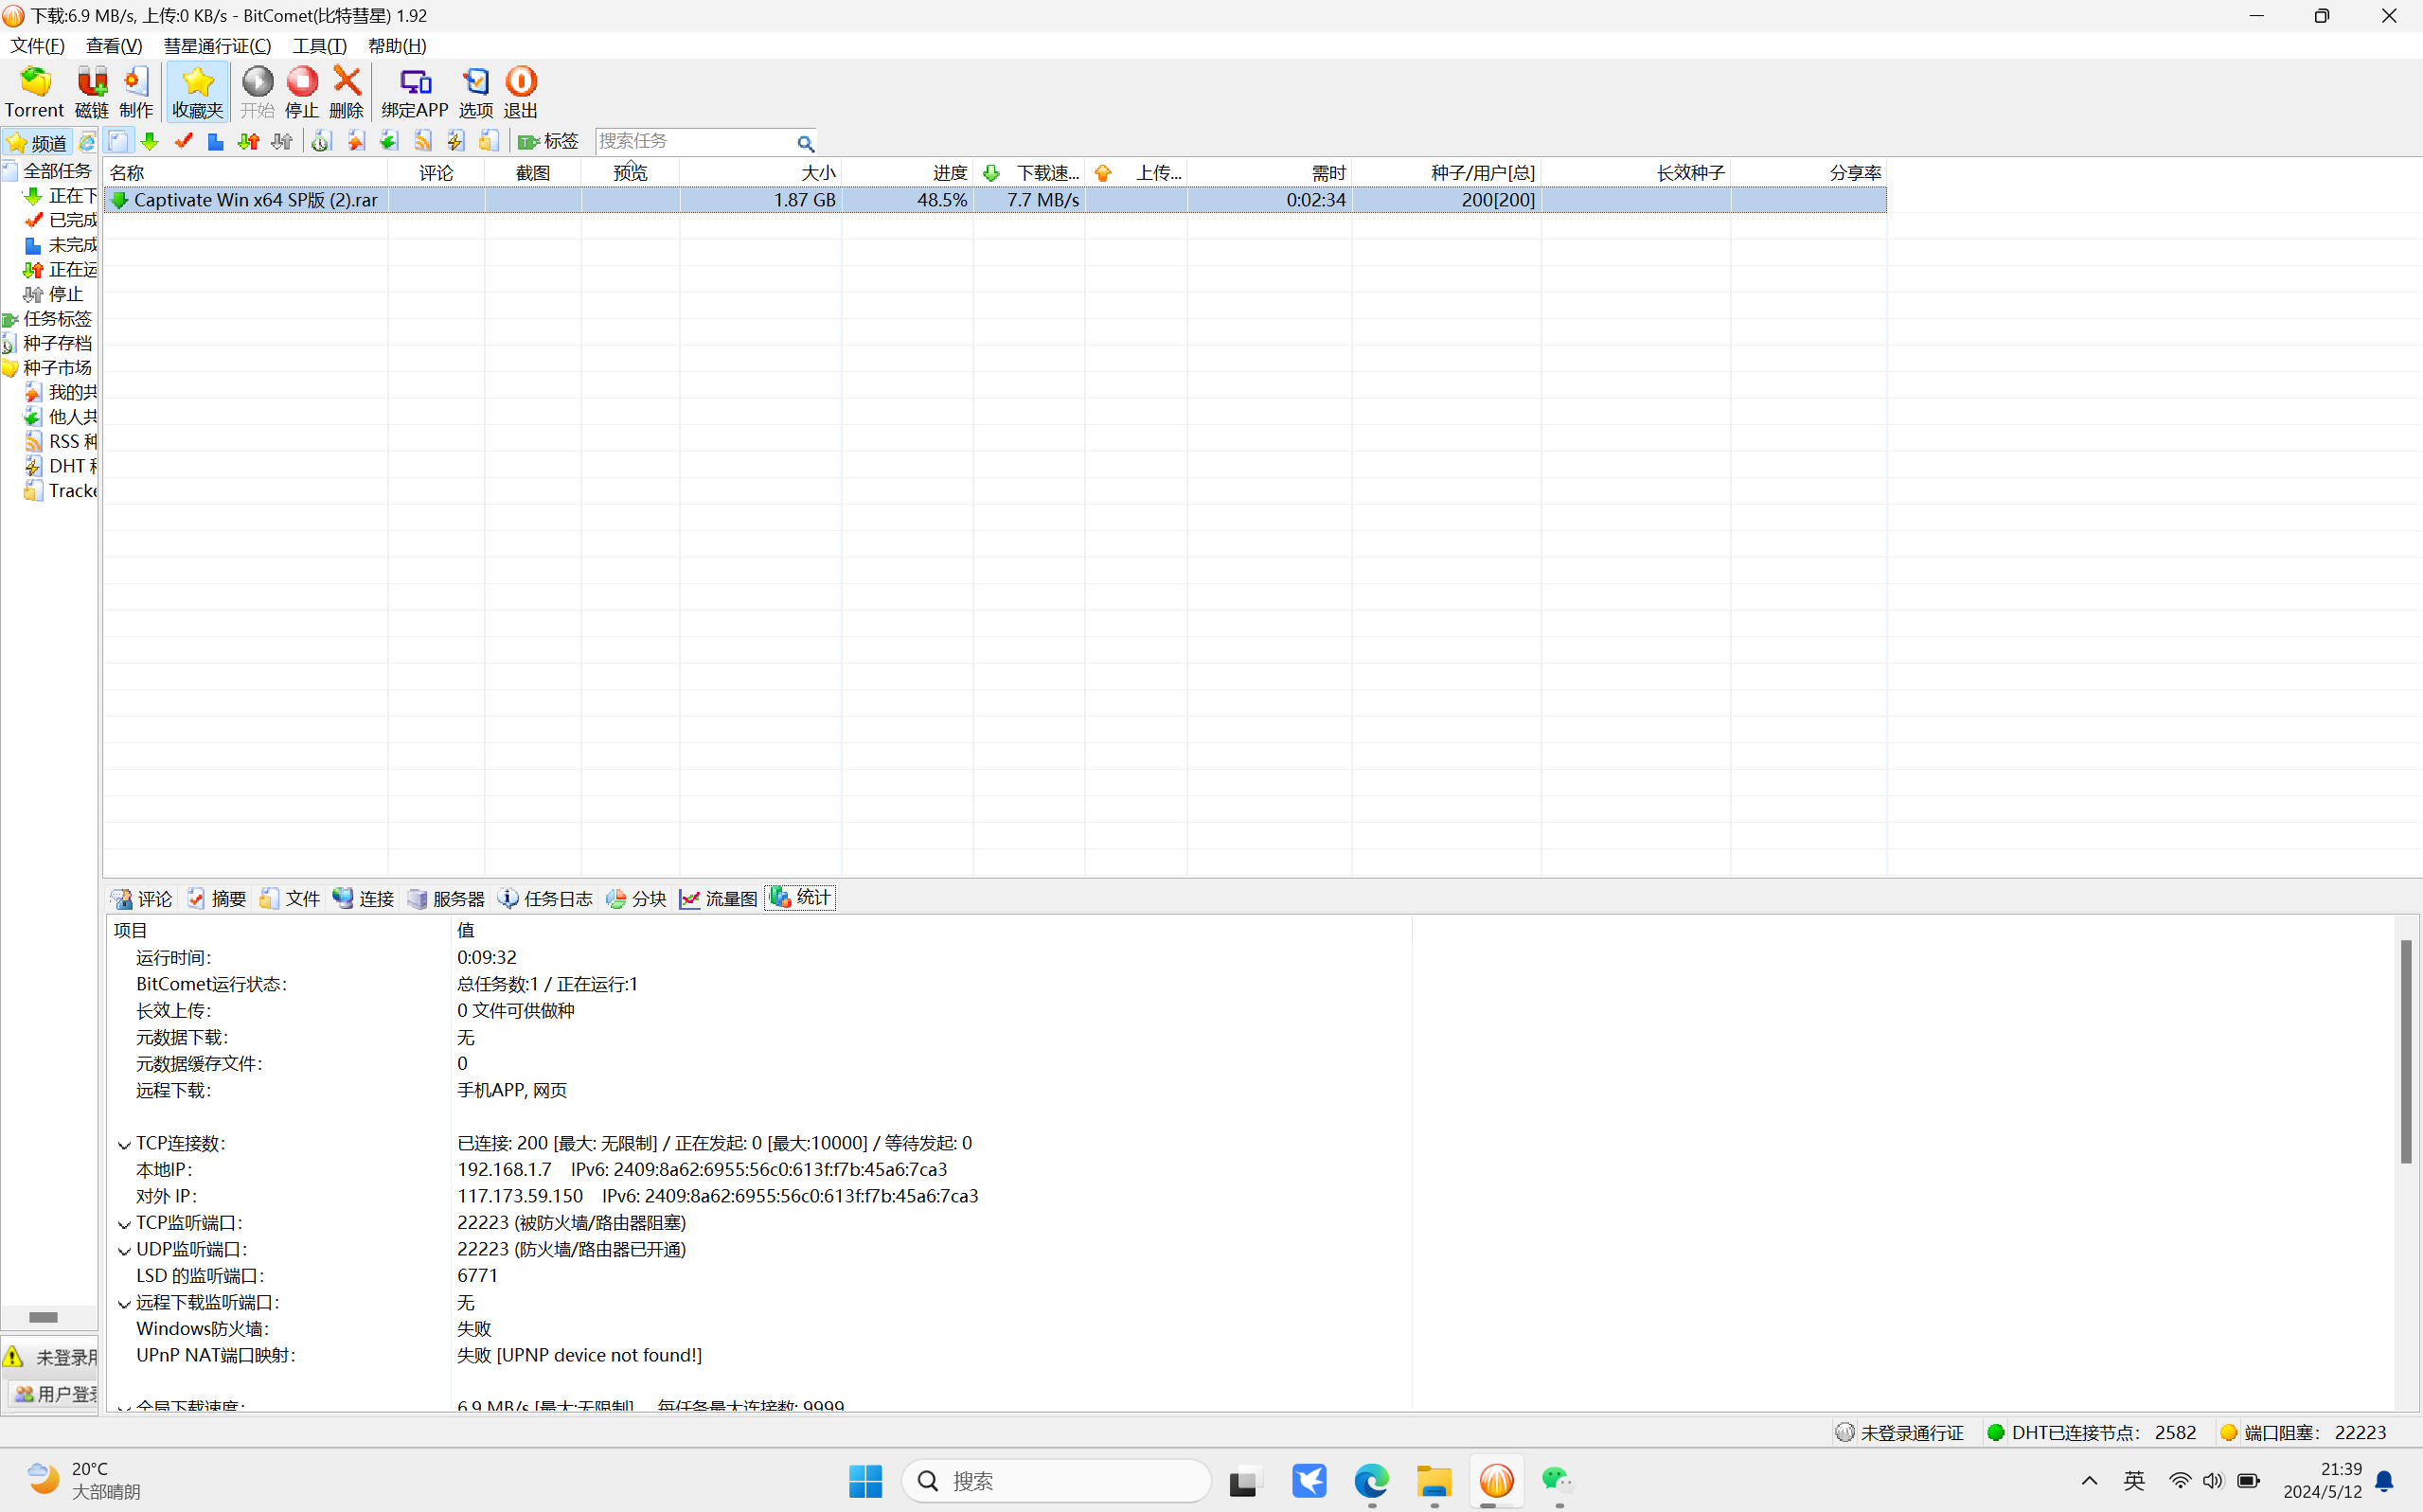Open the 标签 tag dropdown
The height and width of the screenshot is (1512, 2423).
click(548, 142)
